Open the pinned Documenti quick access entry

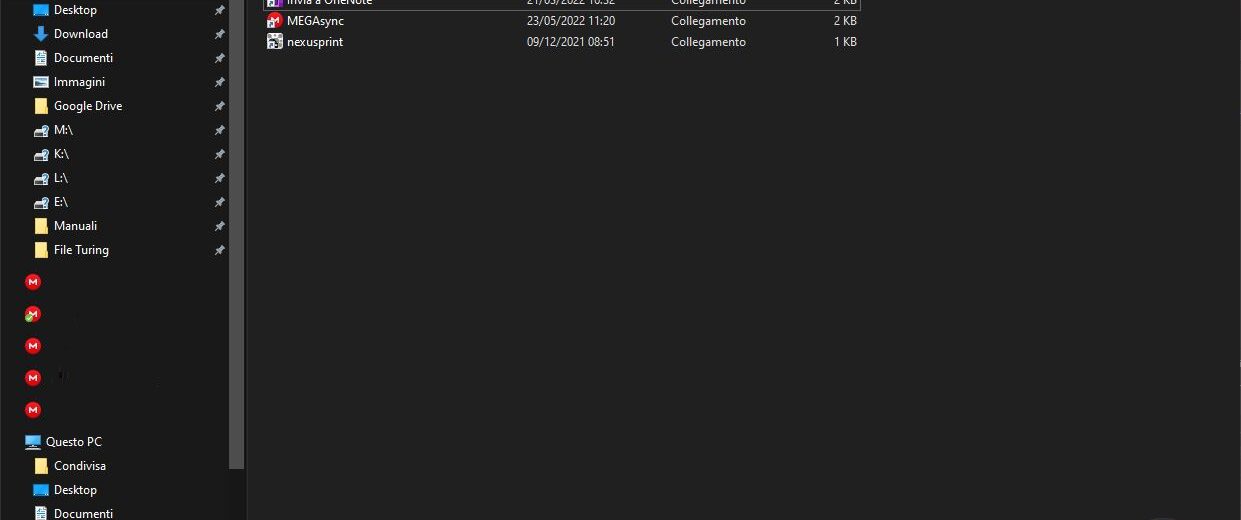[83, 58]
